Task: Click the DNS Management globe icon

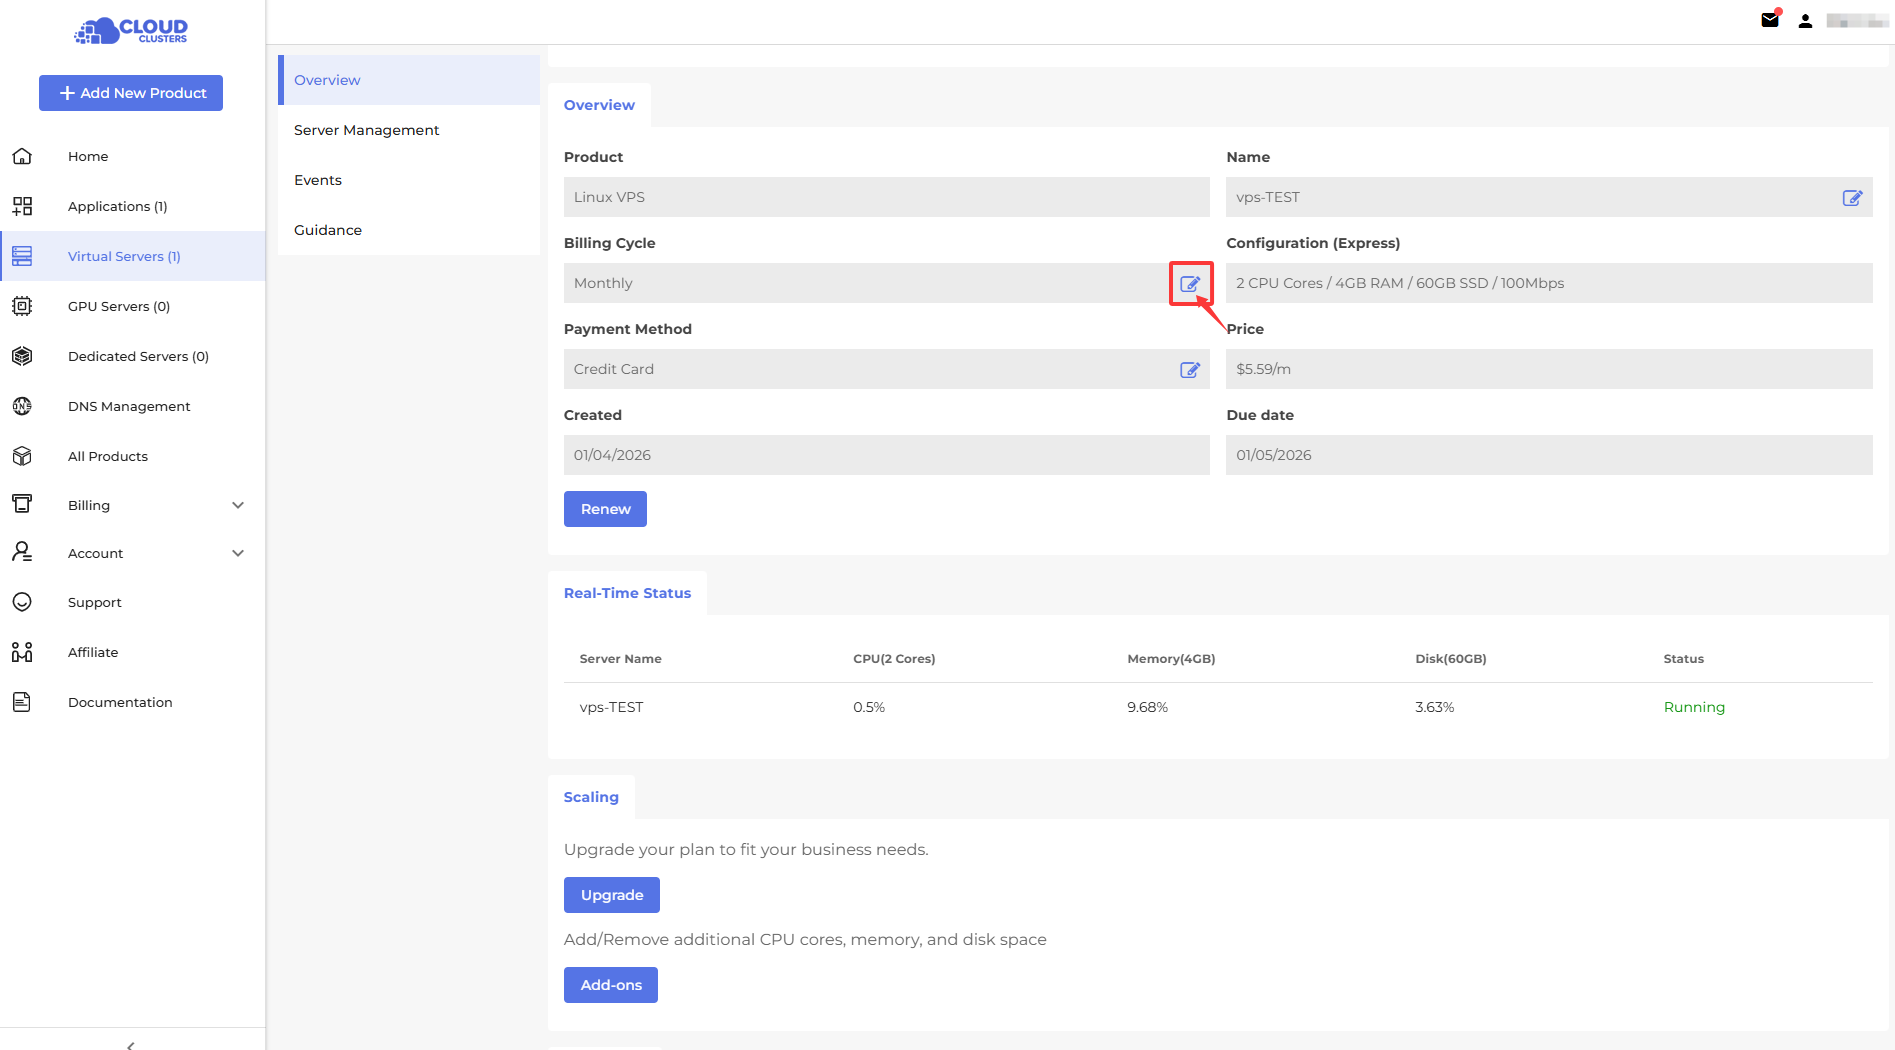Action: pyautogui.click(x=22, y=406)
